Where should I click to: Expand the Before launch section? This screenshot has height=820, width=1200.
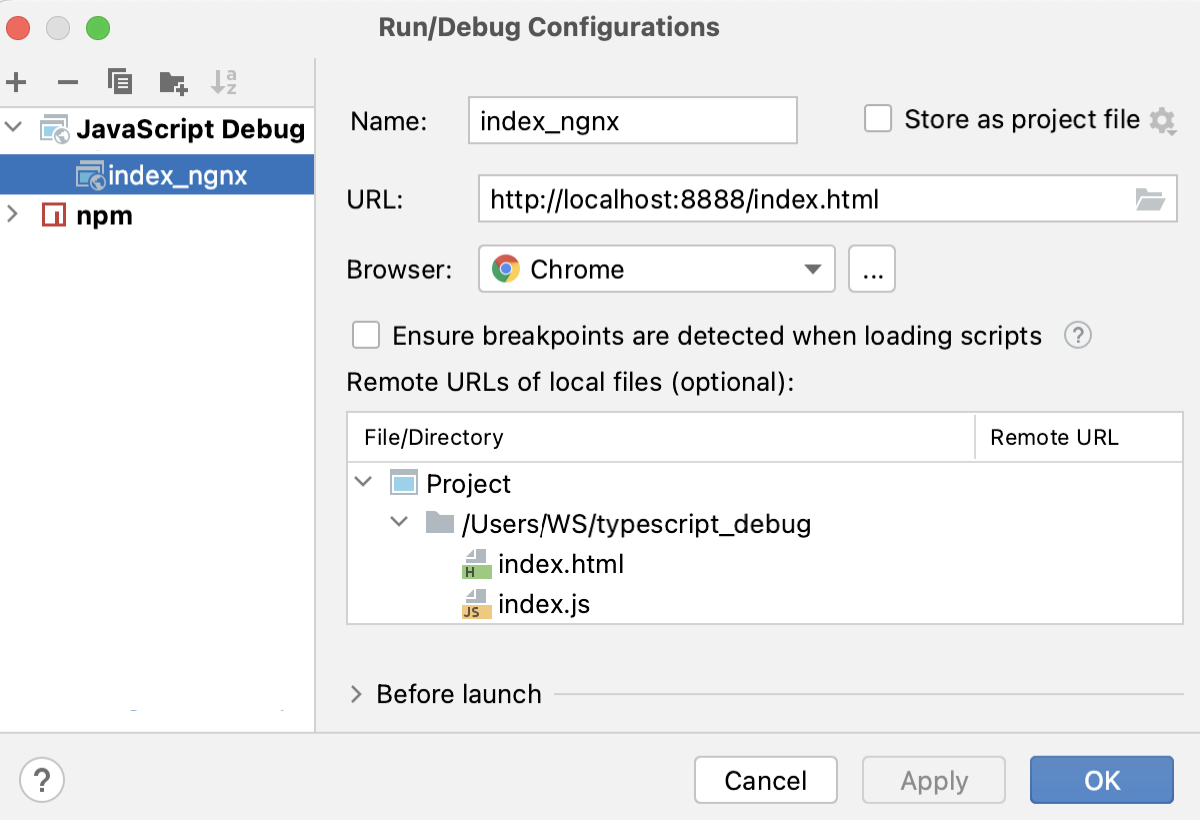pyautogui.click(x=355, y=694)
